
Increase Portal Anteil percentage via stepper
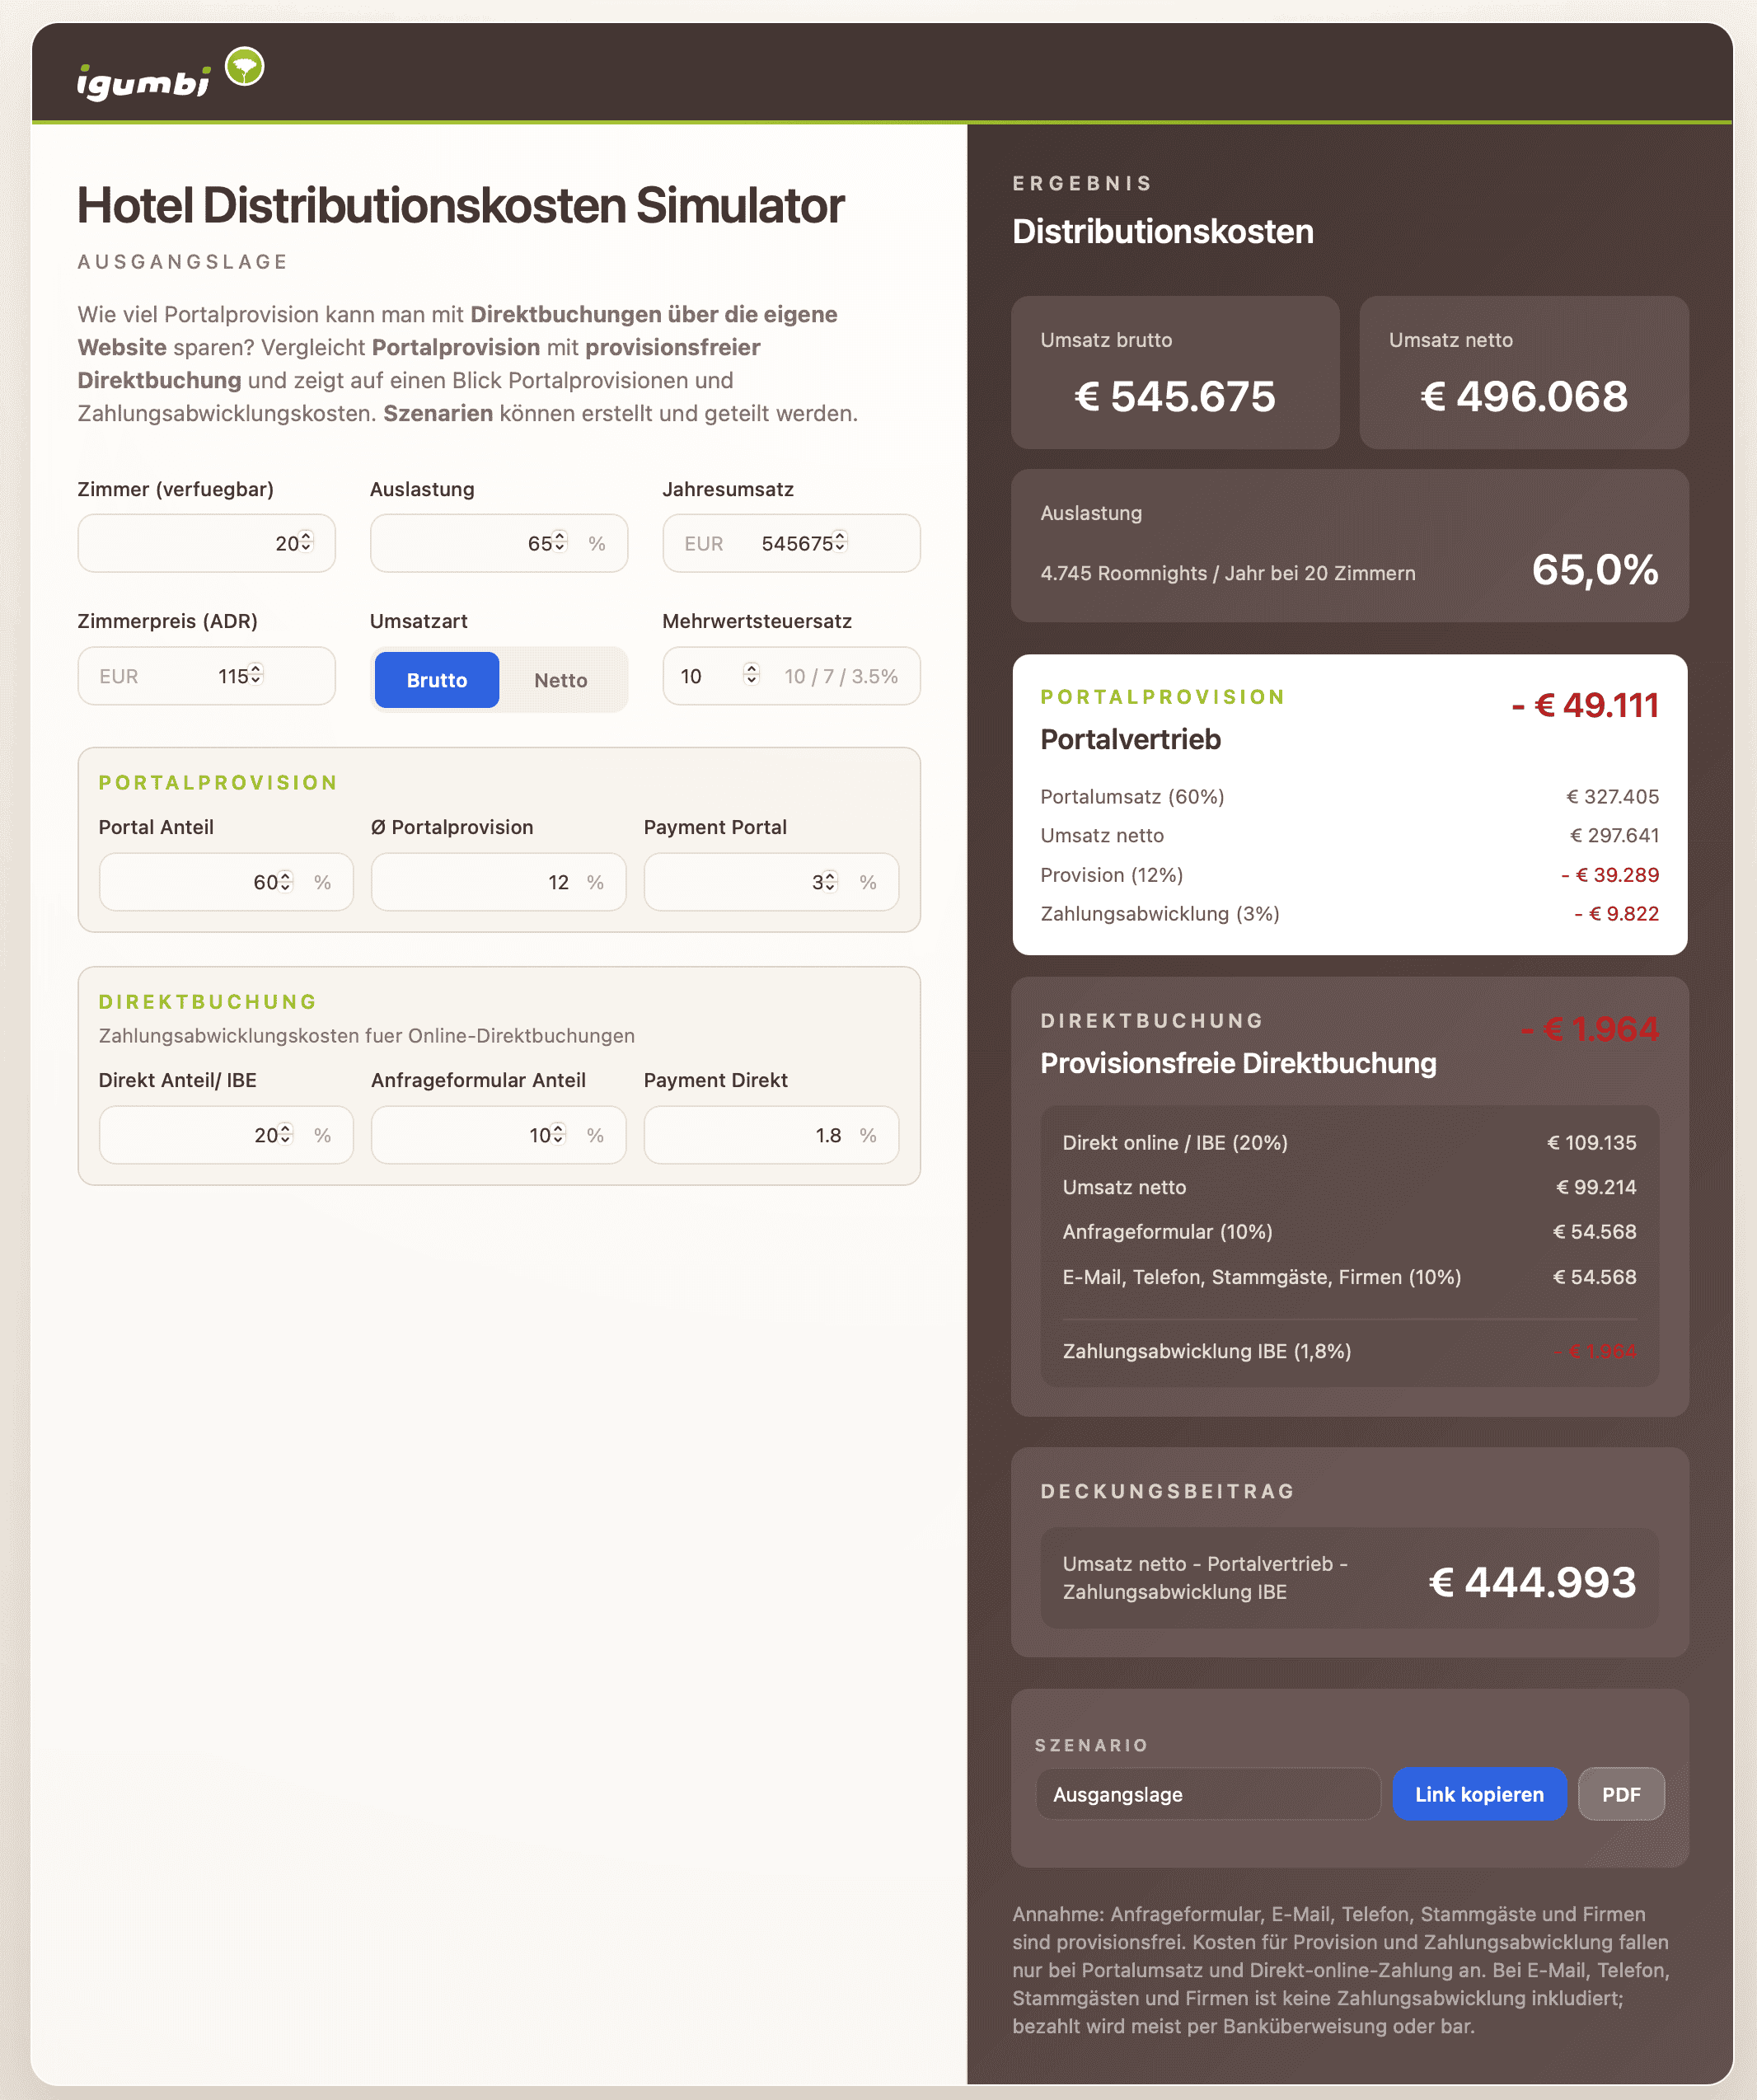coord(287,876)
